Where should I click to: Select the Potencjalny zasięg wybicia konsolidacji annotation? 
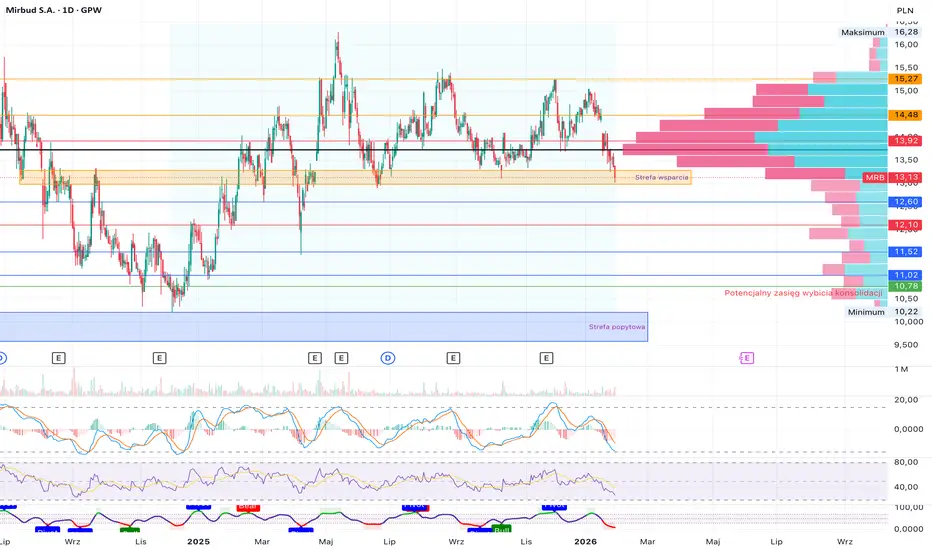click(x=803, y=293)
